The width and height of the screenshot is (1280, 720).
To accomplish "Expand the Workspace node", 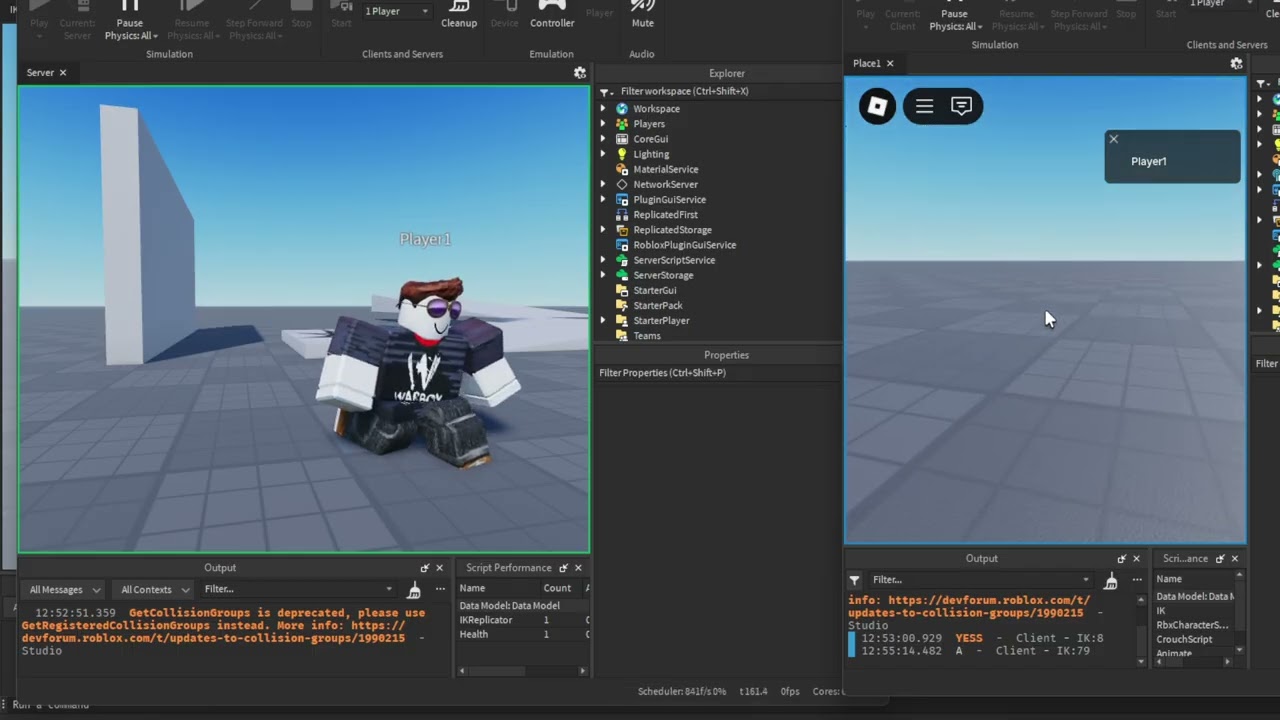I will [x=603, y=109].
